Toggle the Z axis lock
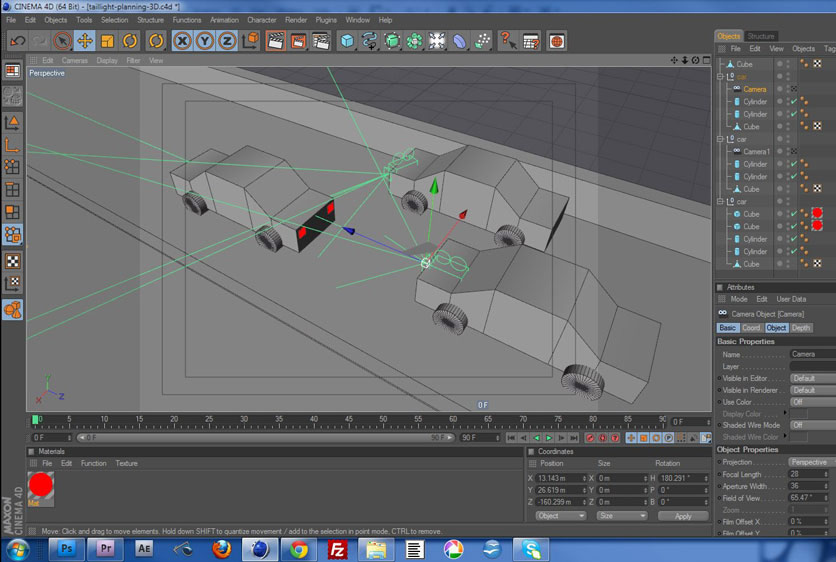Viewport: 836px width, 562px height. pyautogui.click(x=227, y=41)
